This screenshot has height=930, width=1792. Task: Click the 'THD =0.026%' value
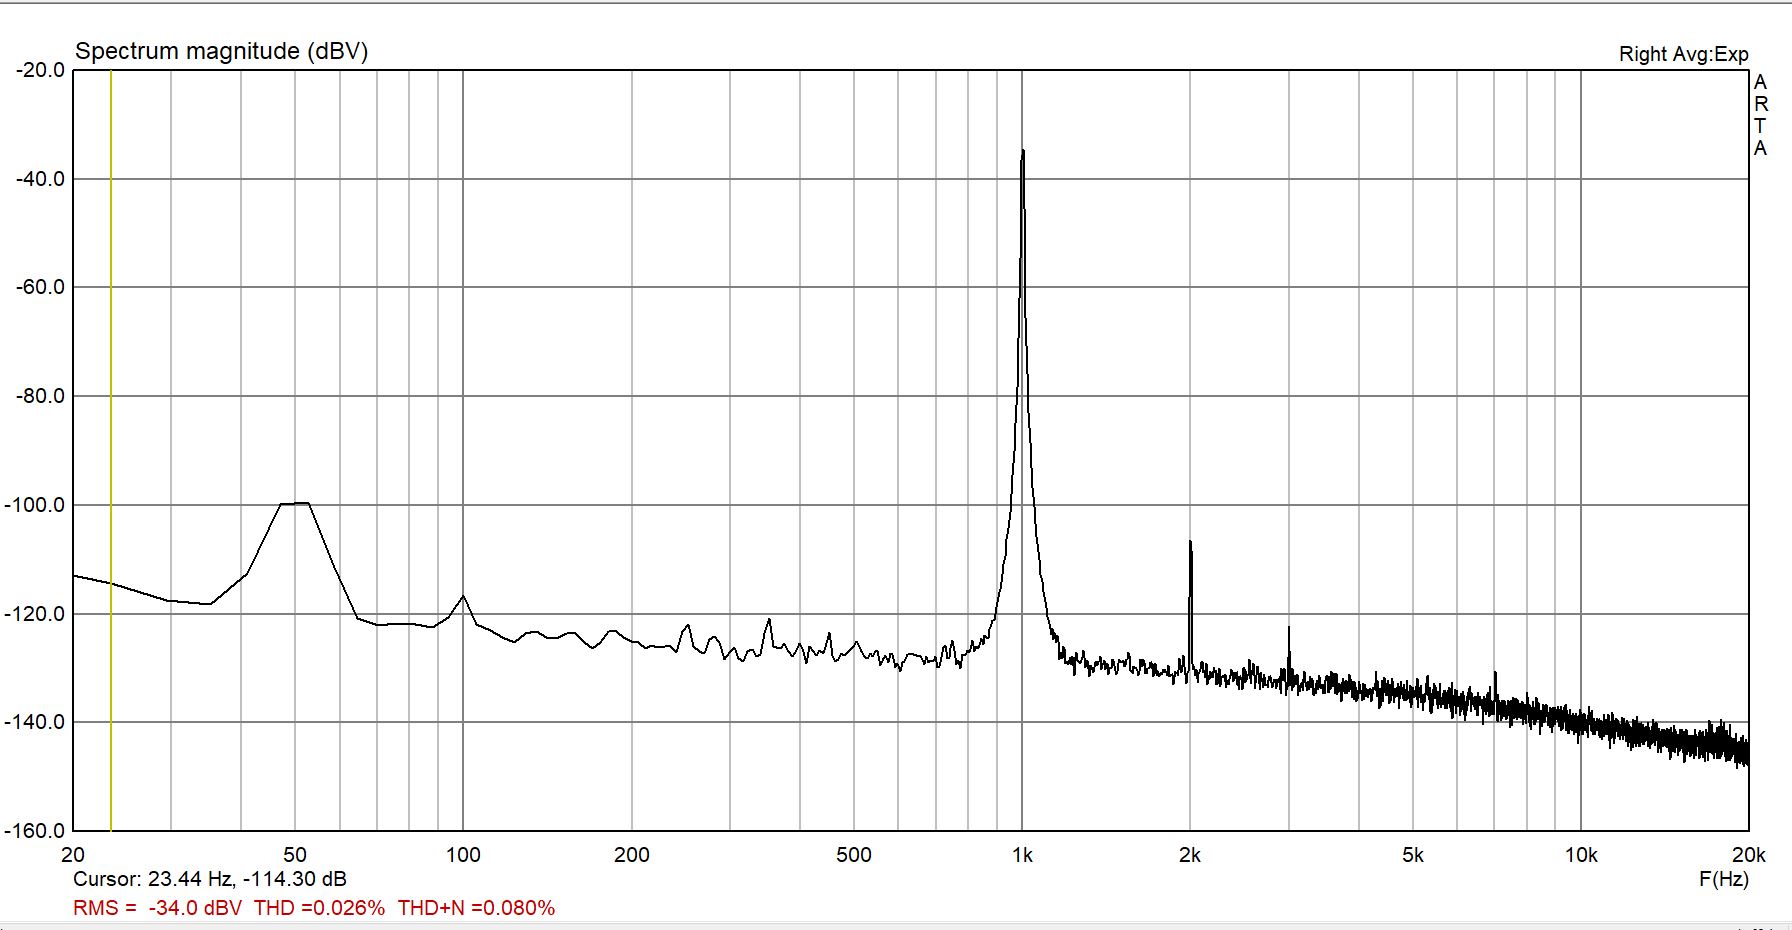[x=319, y=908]
